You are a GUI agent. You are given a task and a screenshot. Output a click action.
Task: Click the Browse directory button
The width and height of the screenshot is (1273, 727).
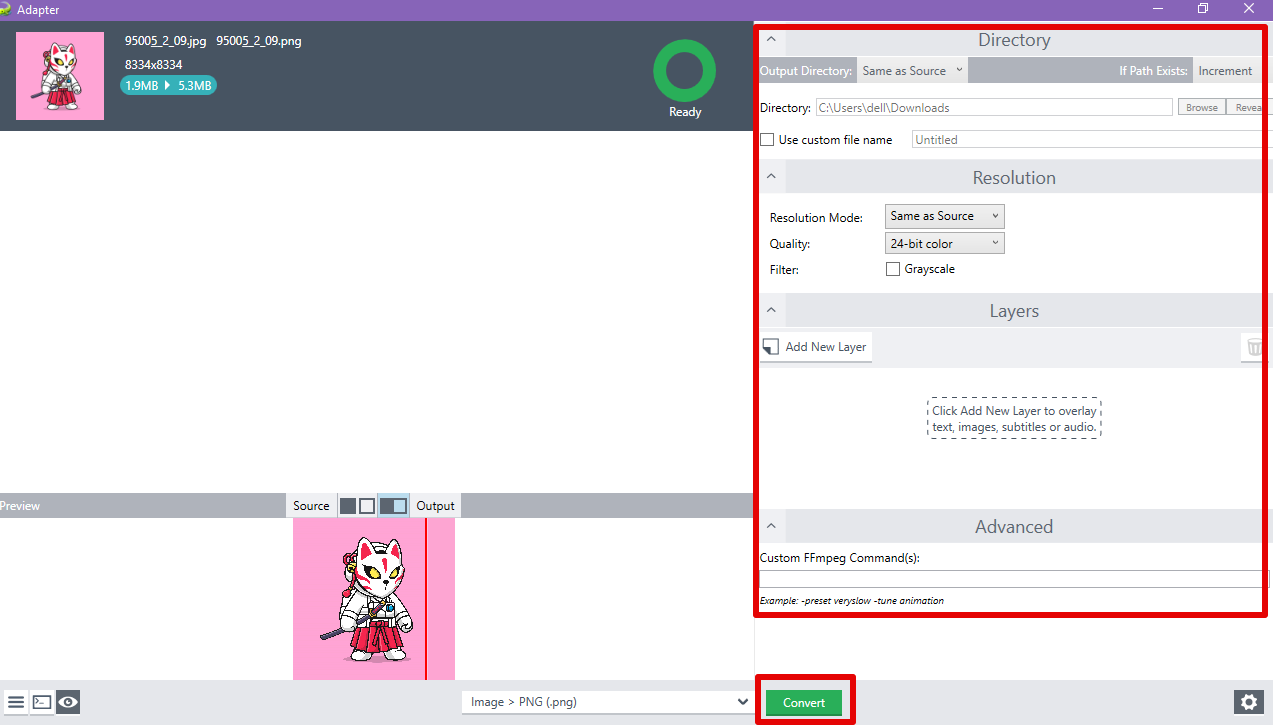[1202, 107]
